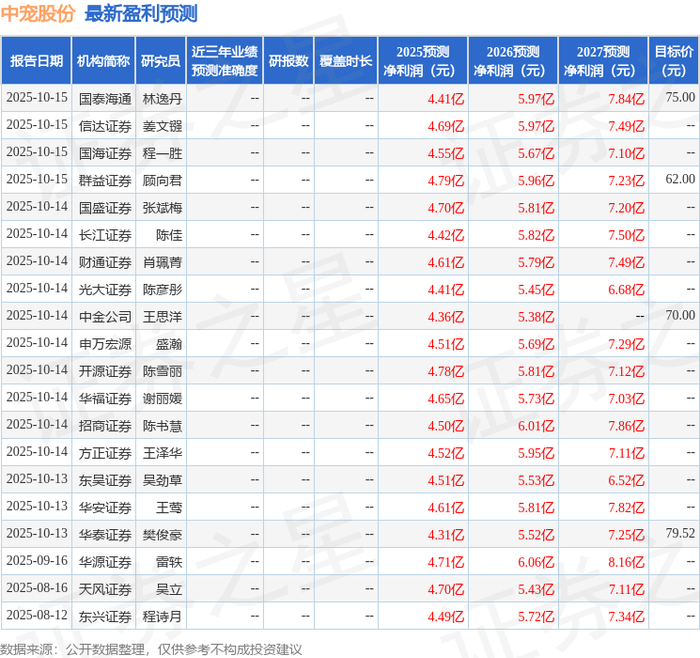
Task: Click the 7.82亿 profit value
Action: pos(626,508)
